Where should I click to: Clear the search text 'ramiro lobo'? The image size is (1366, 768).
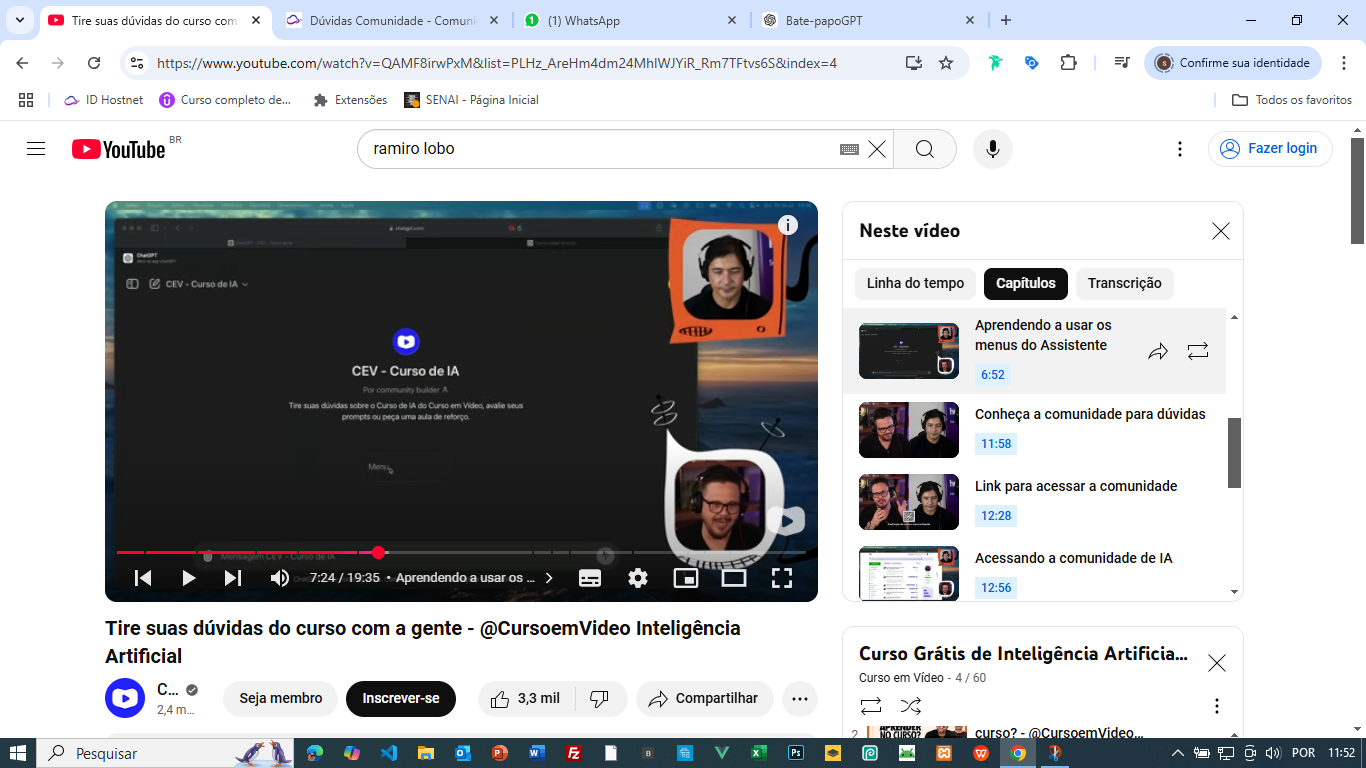pos(877,149)
